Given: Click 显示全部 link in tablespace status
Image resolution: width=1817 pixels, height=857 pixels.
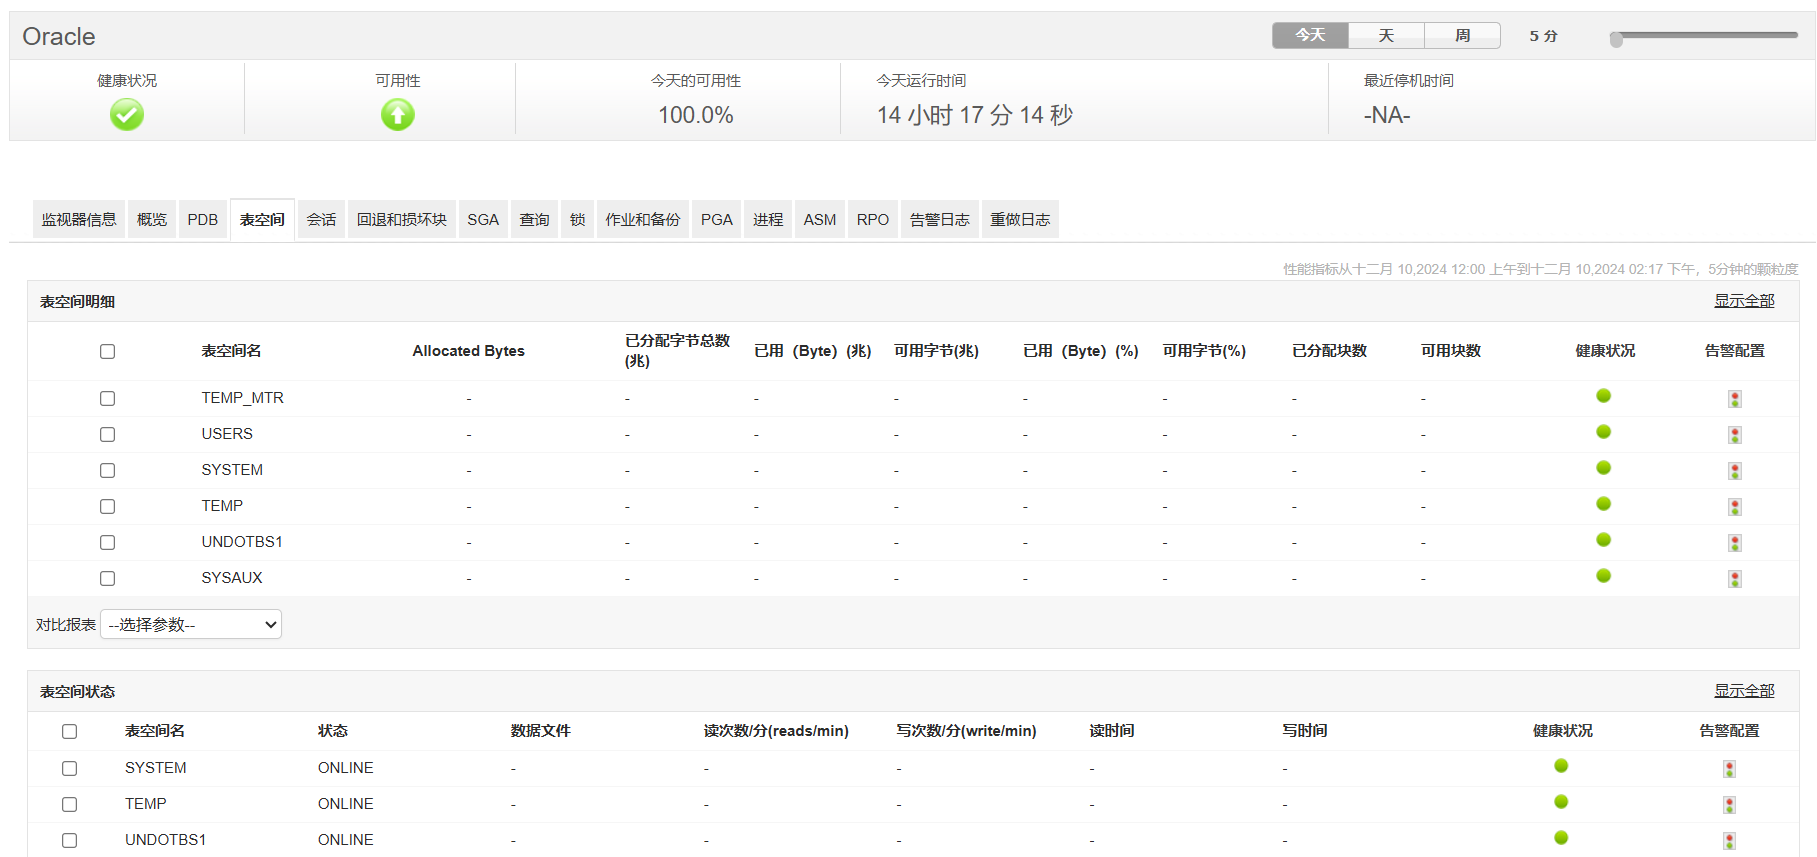Looking at the screenshot, I should 1744,690.
